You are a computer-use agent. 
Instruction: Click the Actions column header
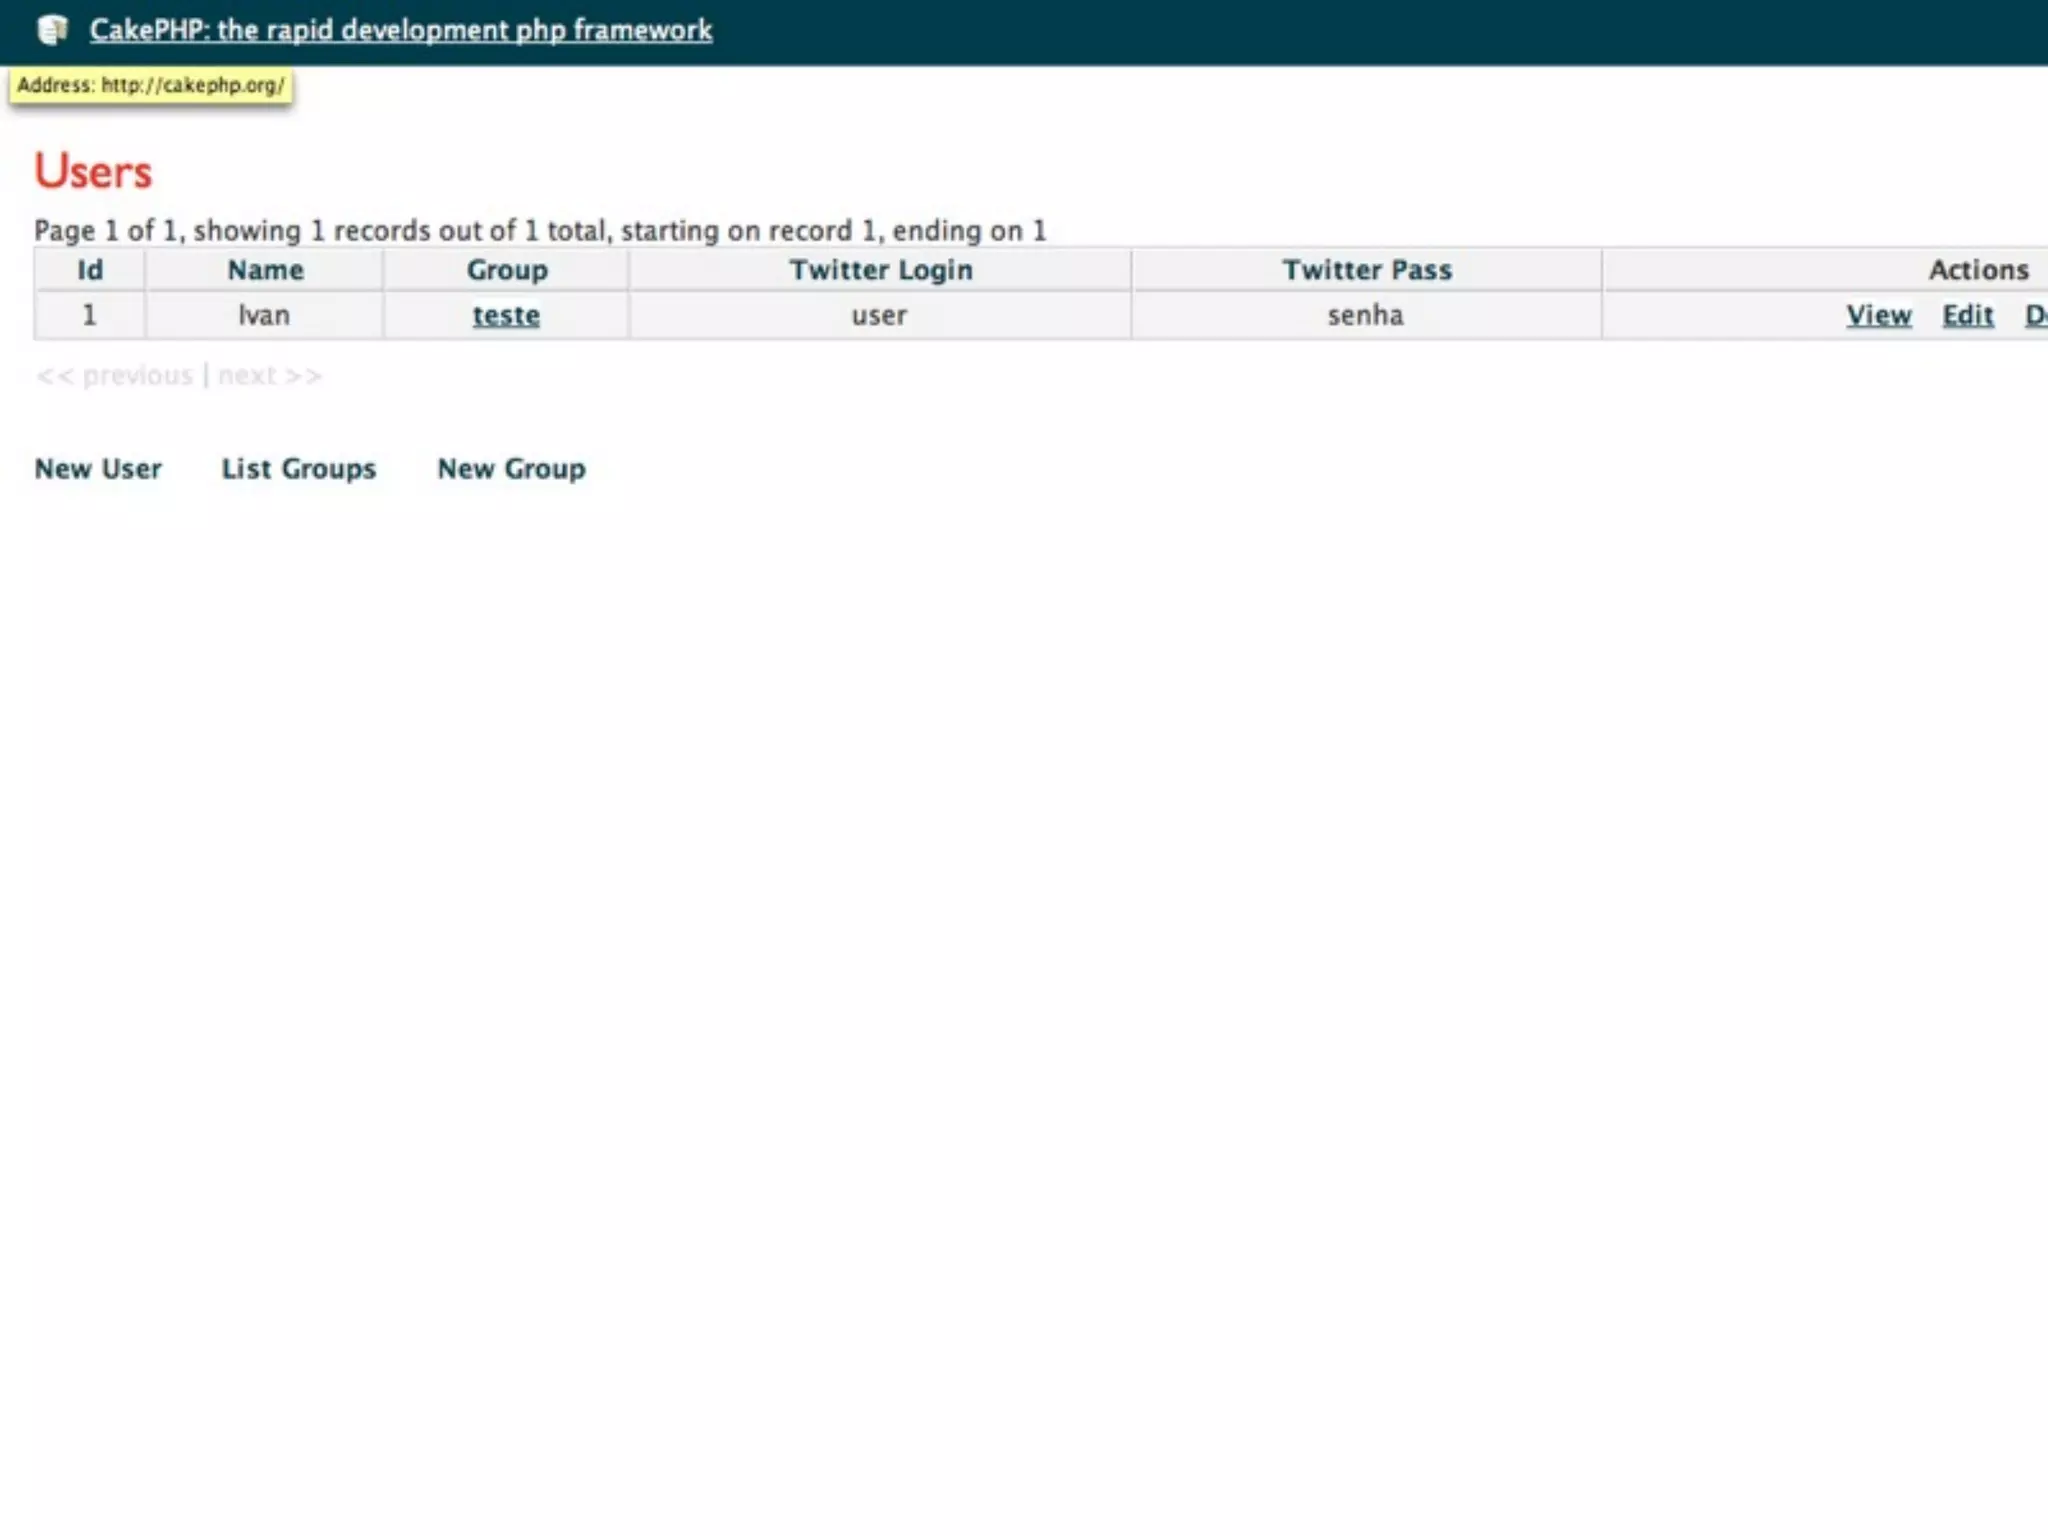coord(1978,270)
